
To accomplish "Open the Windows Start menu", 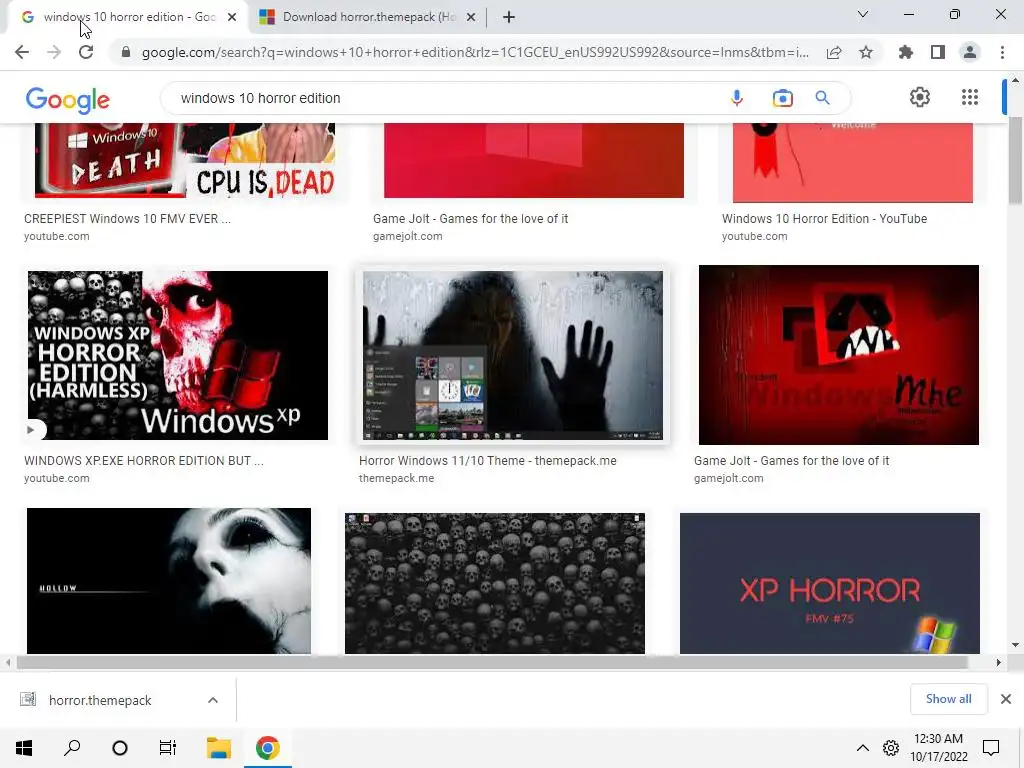I will (24, 748).
